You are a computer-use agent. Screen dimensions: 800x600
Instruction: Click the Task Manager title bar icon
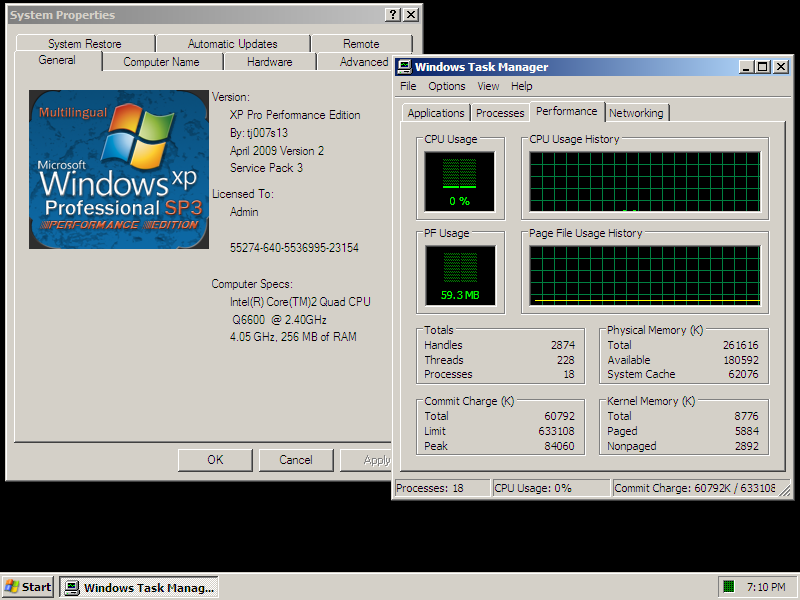point(404,67)
